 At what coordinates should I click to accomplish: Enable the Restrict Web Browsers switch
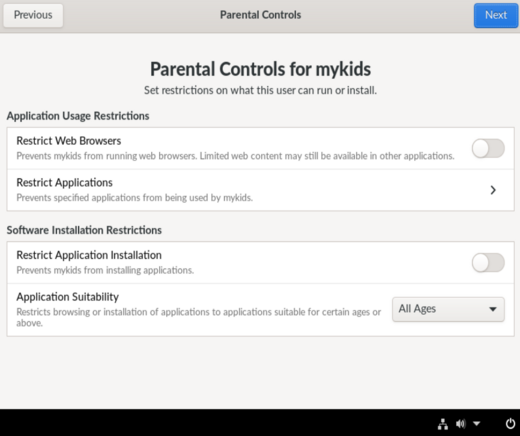[x=488, y=148]
